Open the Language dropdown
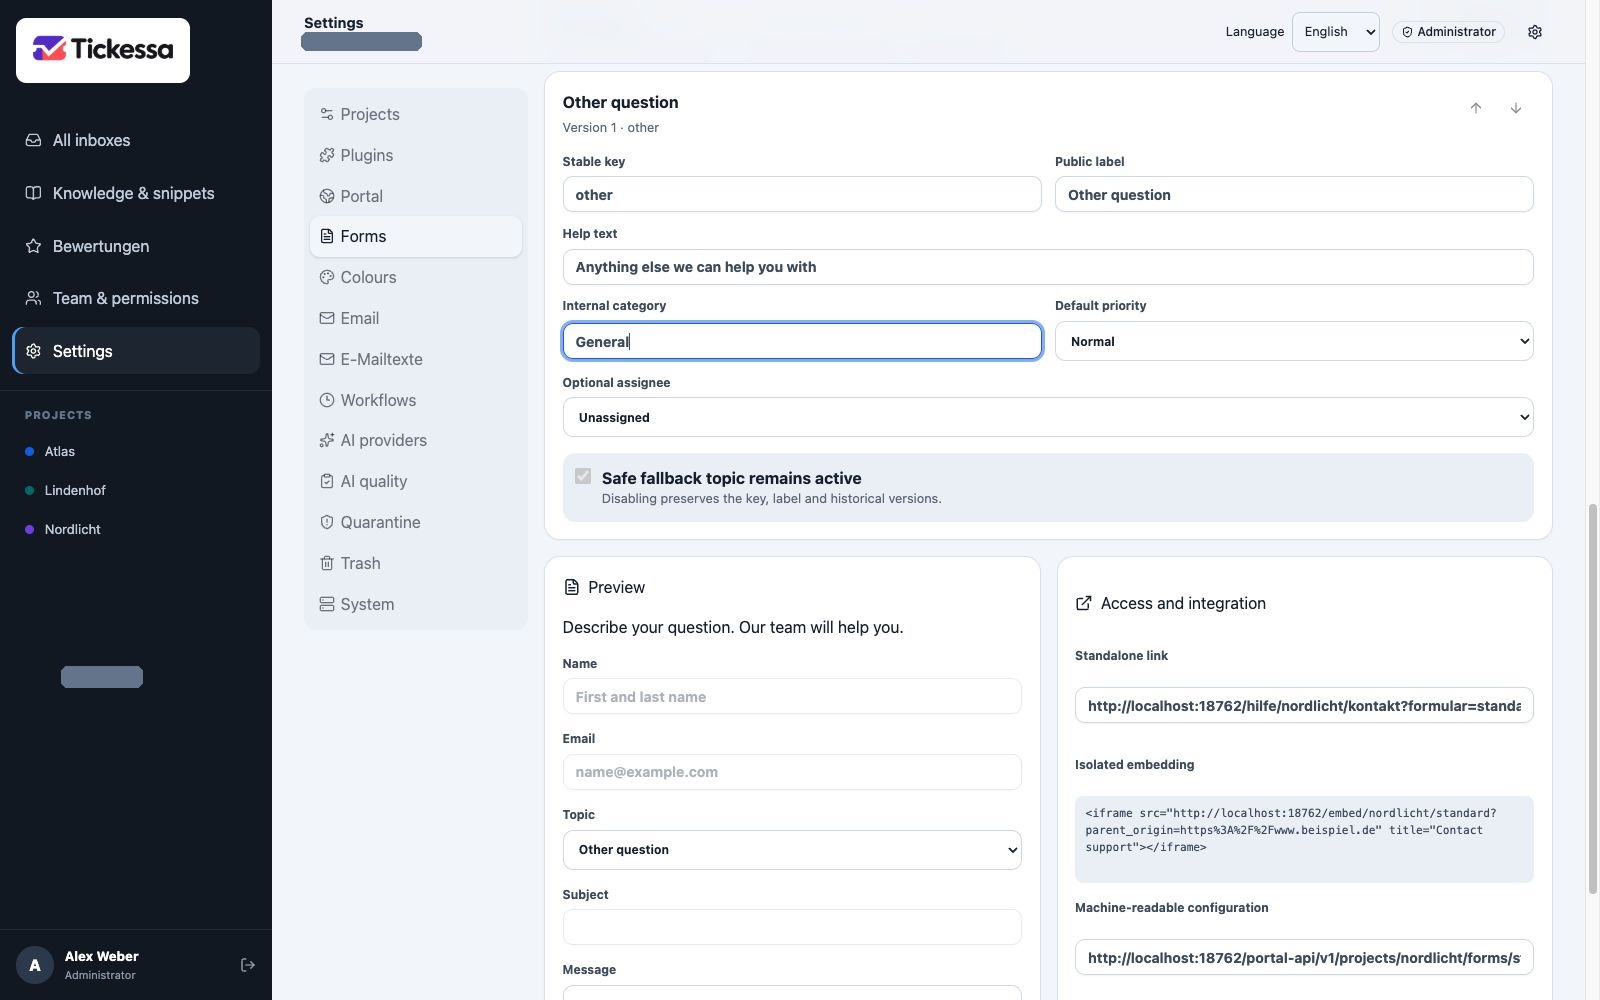Screen dimensions: 1600x1000 [x=1336, y=32]
